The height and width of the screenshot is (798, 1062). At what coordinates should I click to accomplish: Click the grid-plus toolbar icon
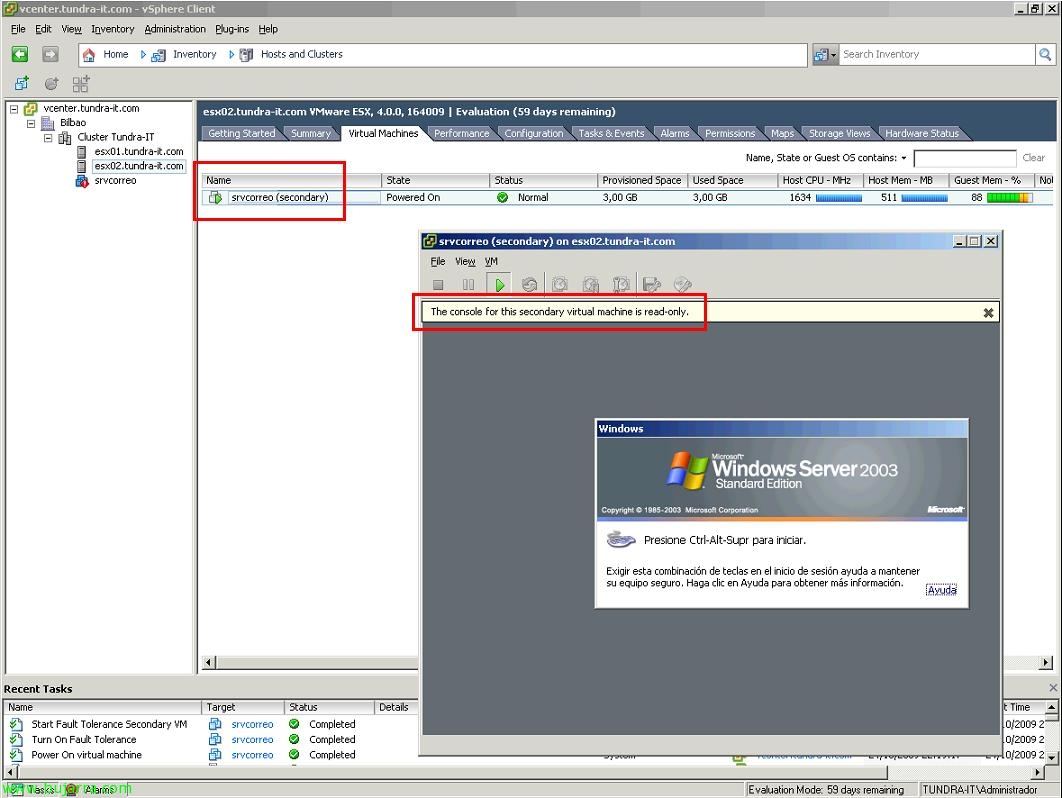tap(81, 84)
